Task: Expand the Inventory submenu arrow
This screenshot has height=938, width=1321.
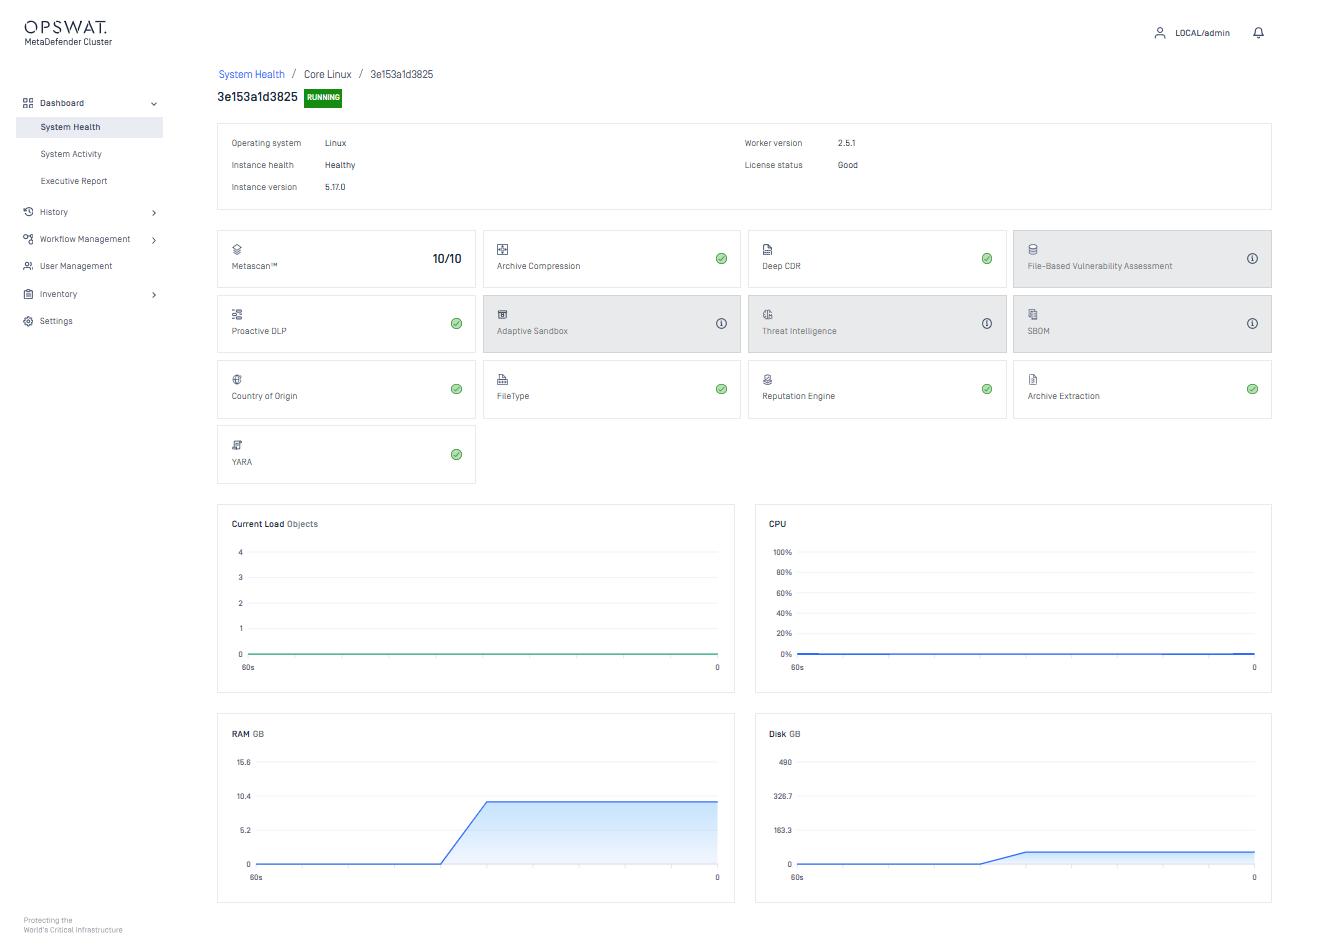Action: tap(154, 295)
